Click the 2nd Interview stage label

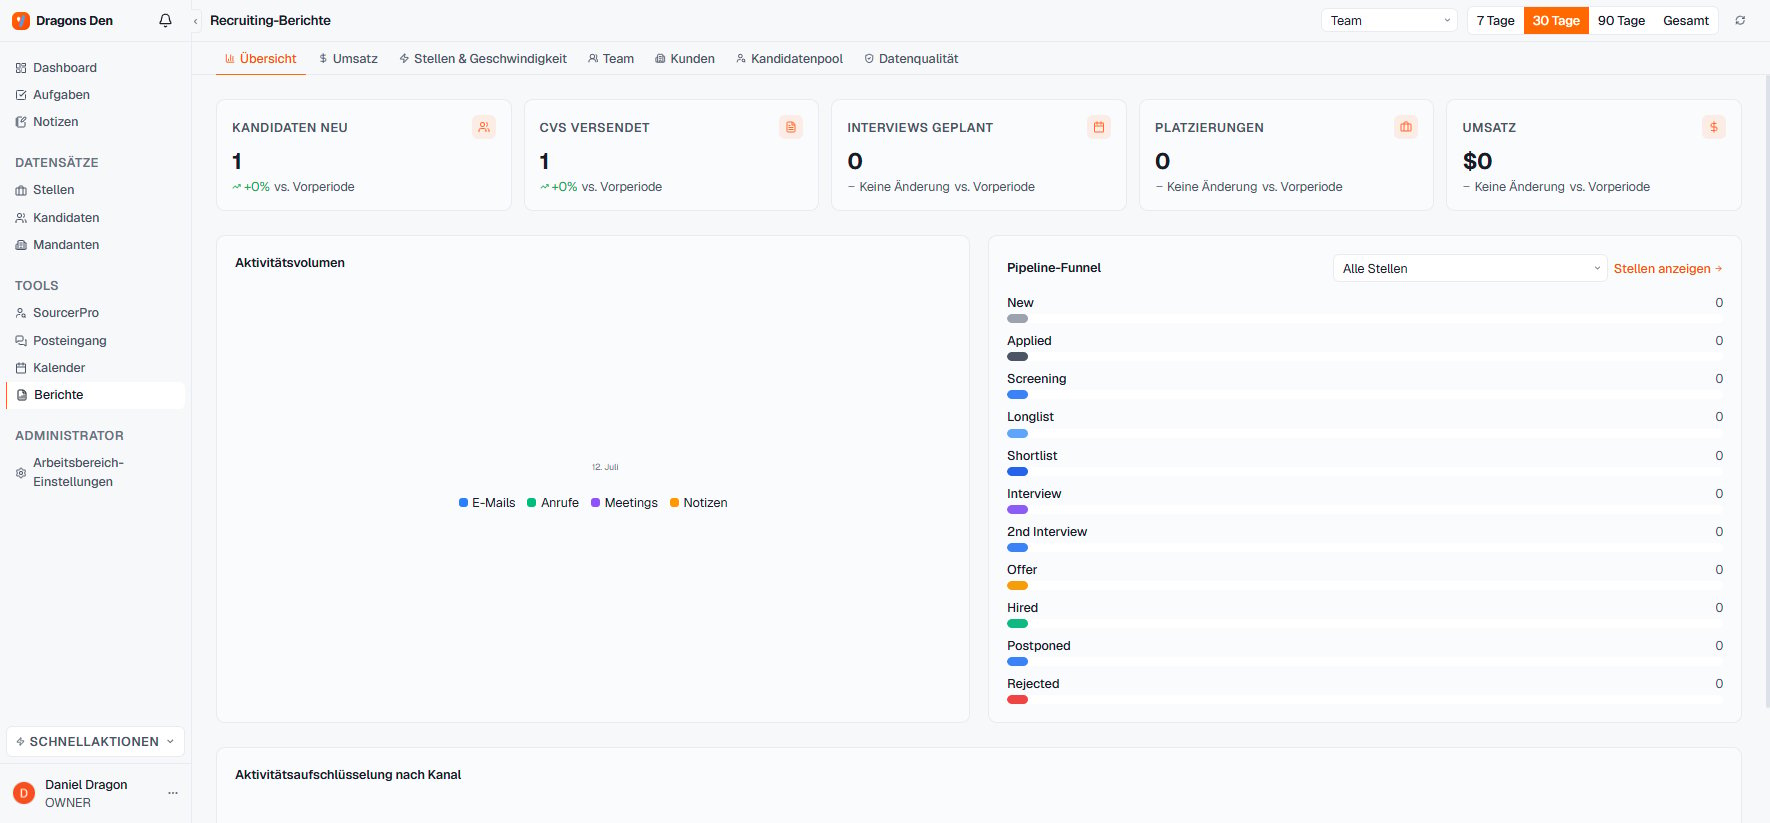(x=1047, y=532)
